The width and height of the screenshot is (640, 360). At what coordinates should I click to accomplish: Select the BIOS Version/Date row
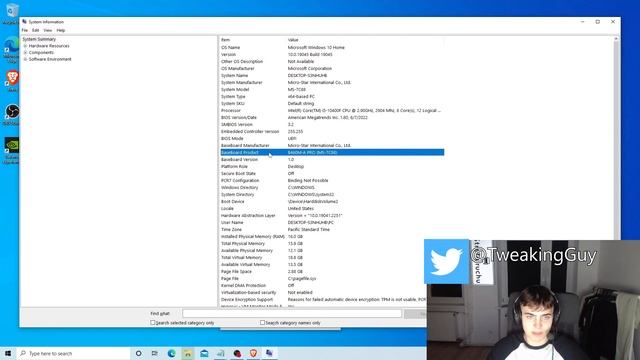pos(332,118)
